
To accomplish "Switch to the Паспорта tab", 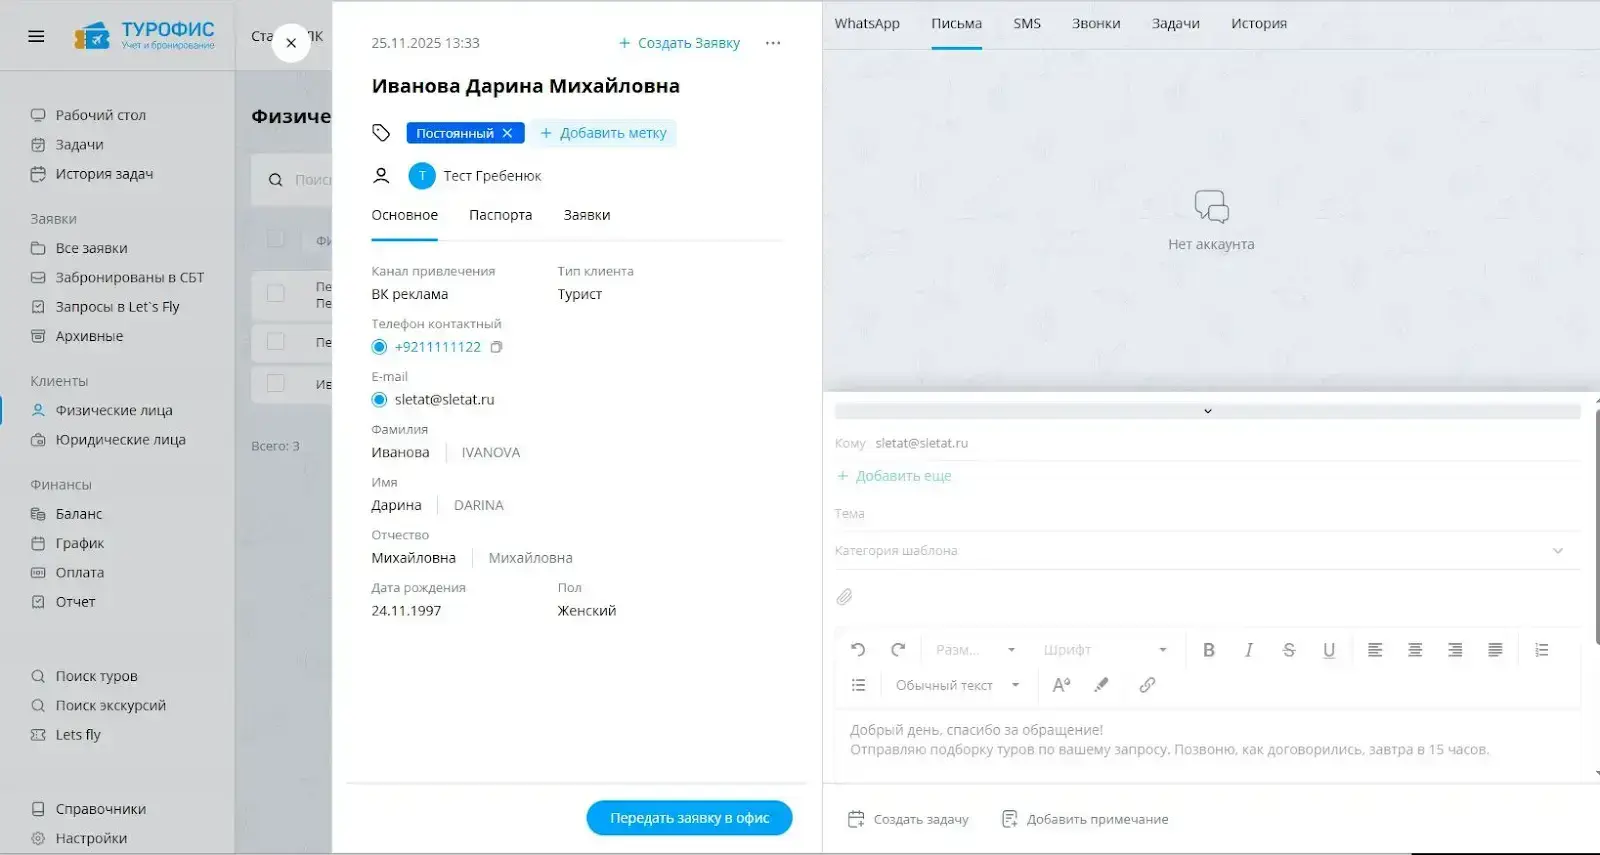I will pos(500,215).
